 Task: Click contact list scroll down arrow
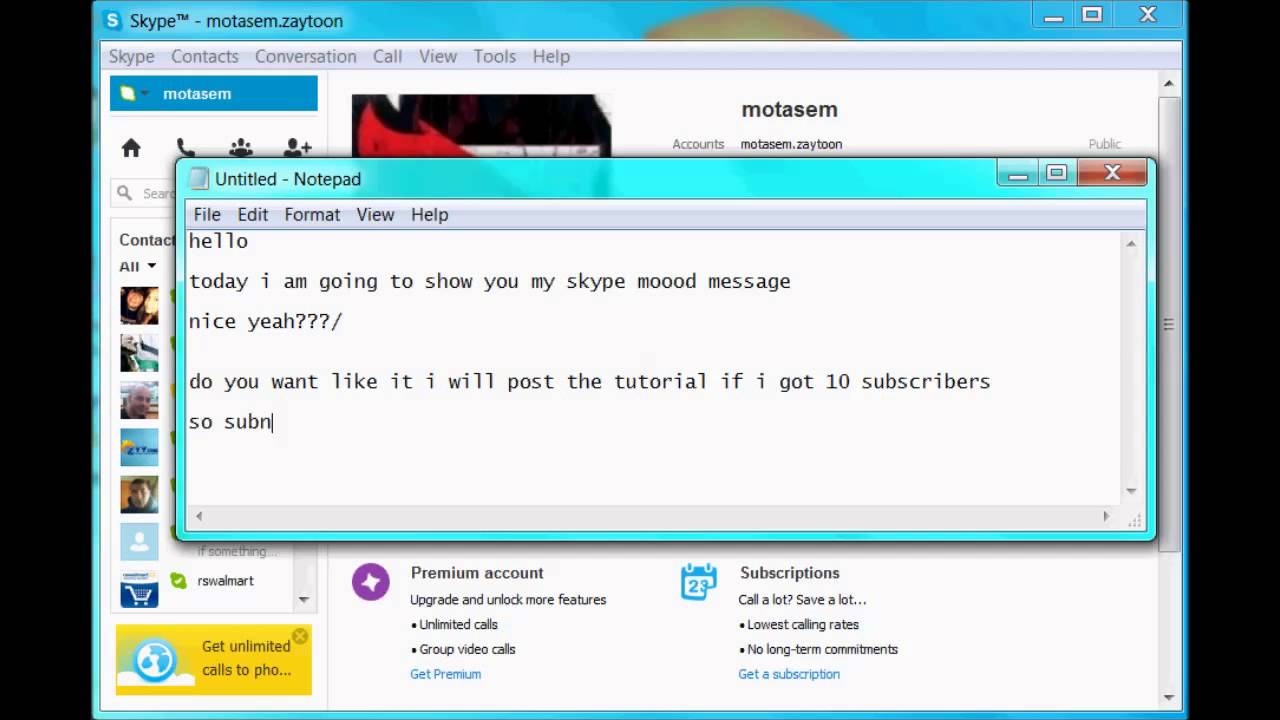tap(303, 600)
